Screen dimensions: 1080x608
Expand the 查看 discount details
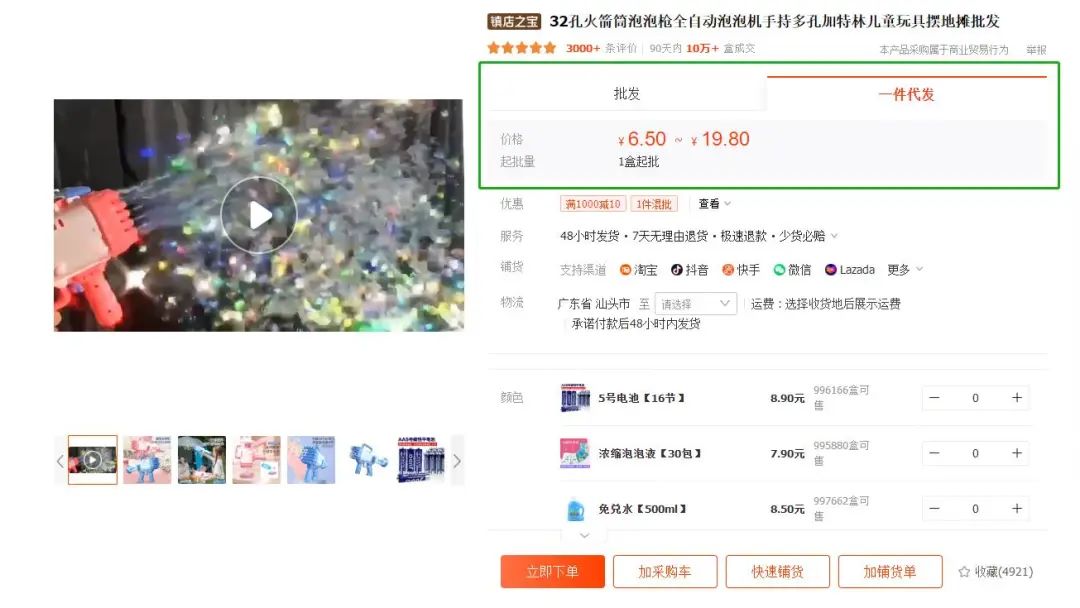[x=714, y=204]
